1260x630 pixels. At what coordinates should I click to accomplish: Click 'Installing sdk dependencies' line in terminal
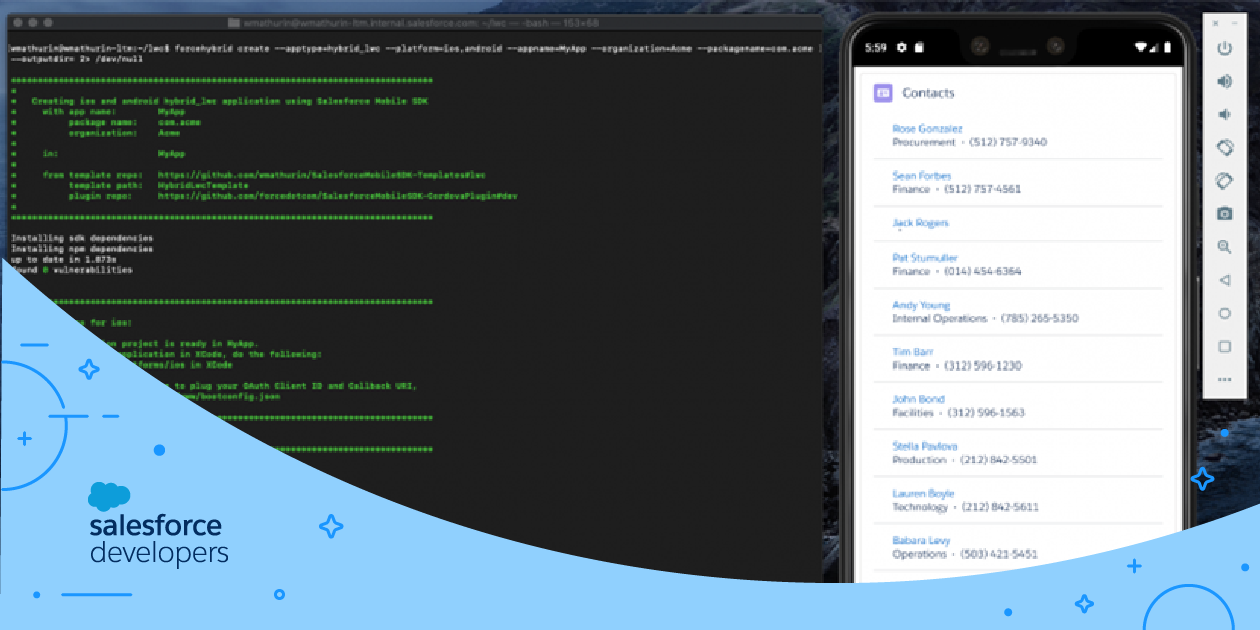[82, 238]
